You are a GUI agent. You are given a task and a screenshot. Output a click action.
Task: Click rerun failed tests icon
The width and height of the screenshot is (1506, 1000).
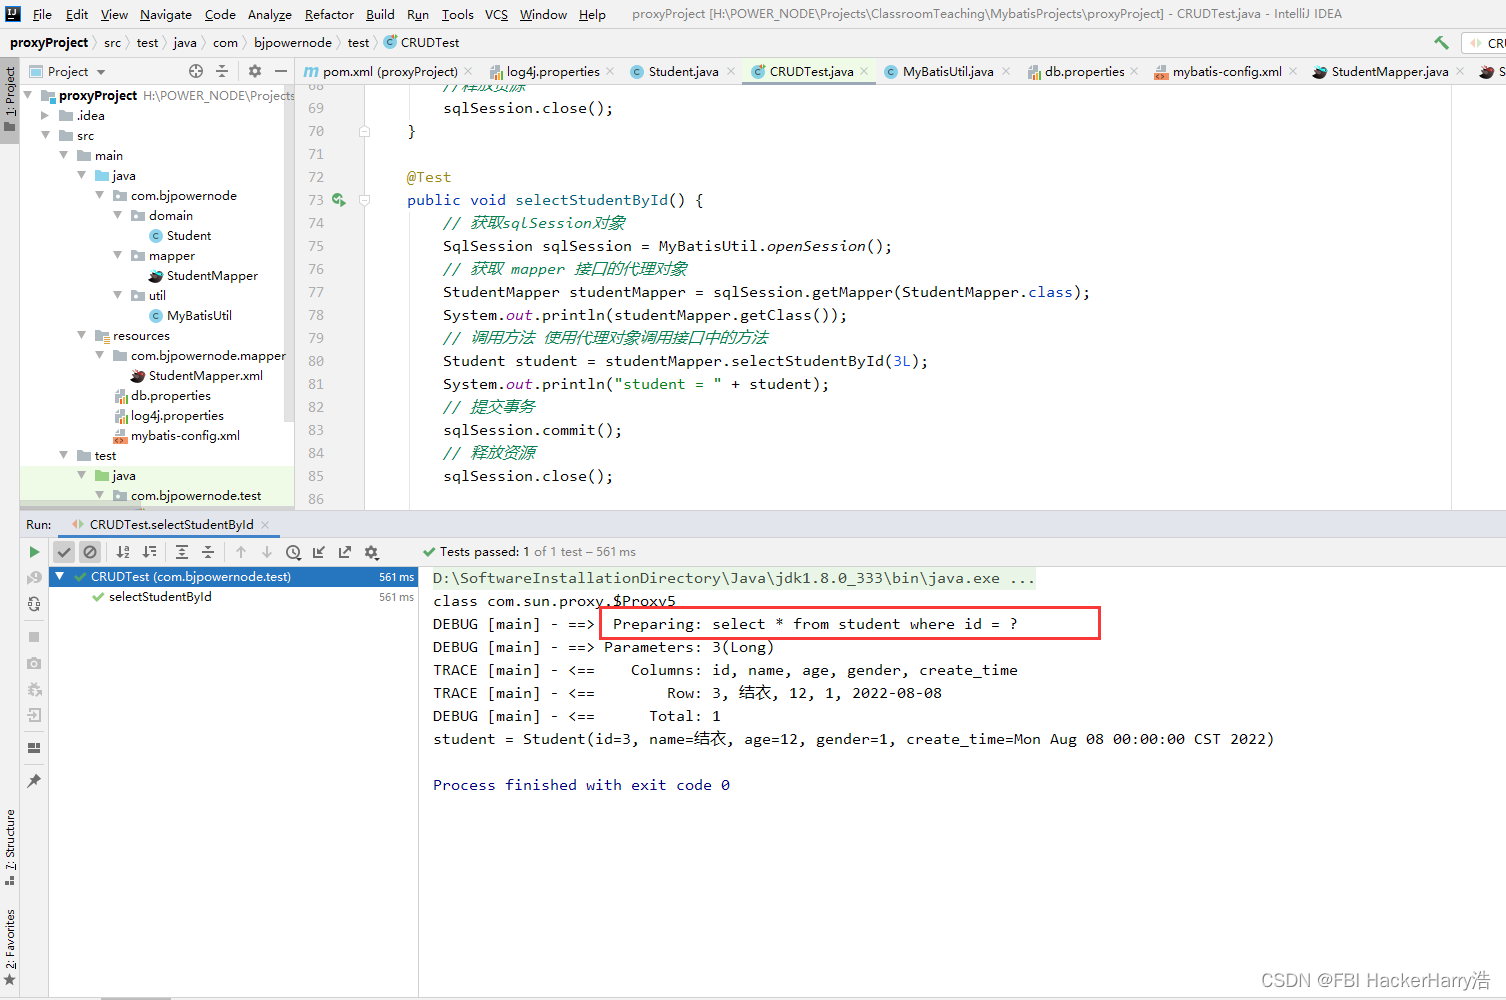tap(34, 578)
